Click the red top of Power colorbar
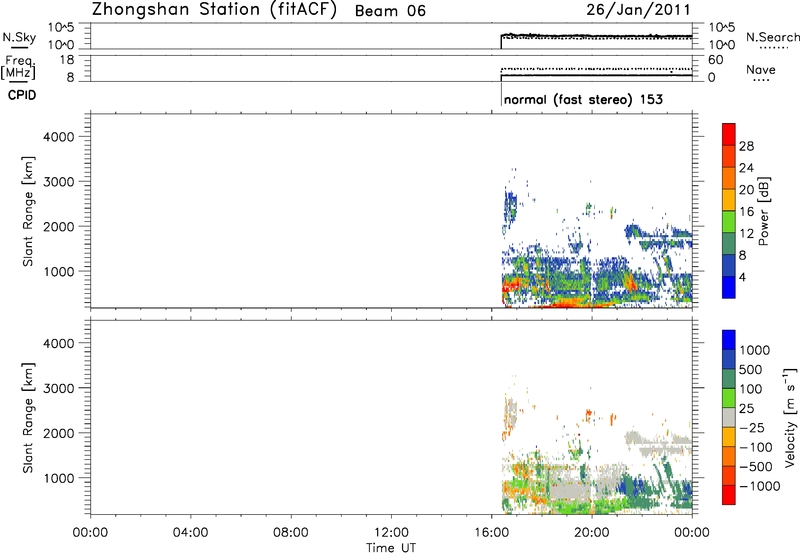800x554 pixels. click(x=729, y=134)
